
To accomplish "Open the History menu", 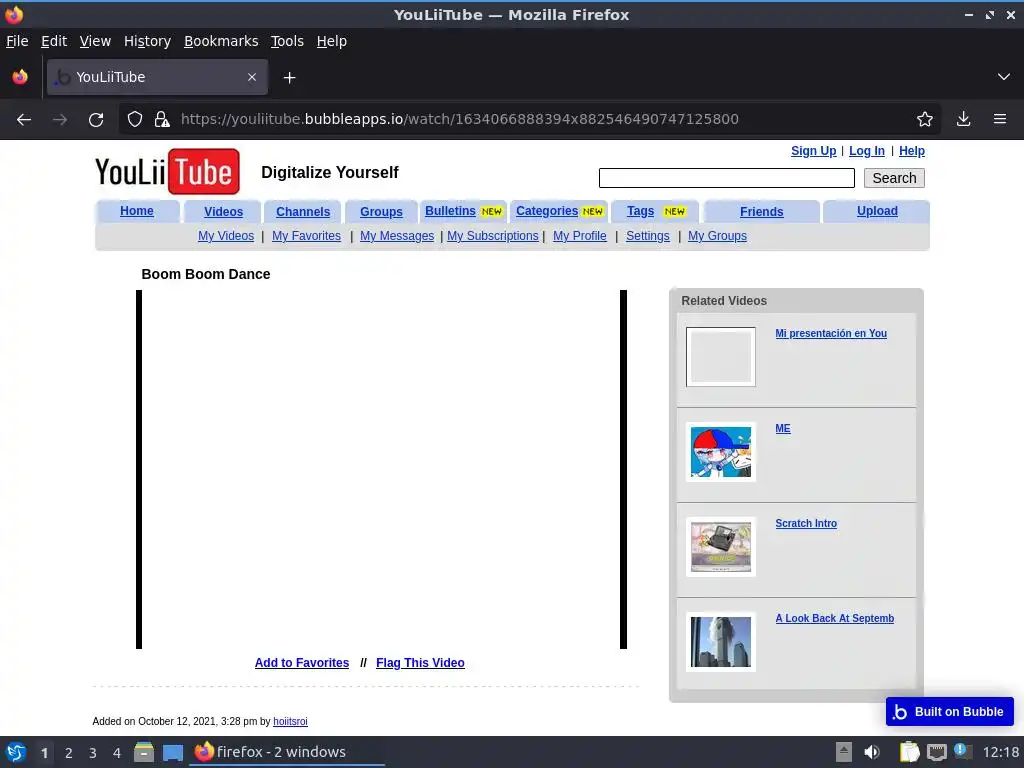I will (x=147, y=41).
